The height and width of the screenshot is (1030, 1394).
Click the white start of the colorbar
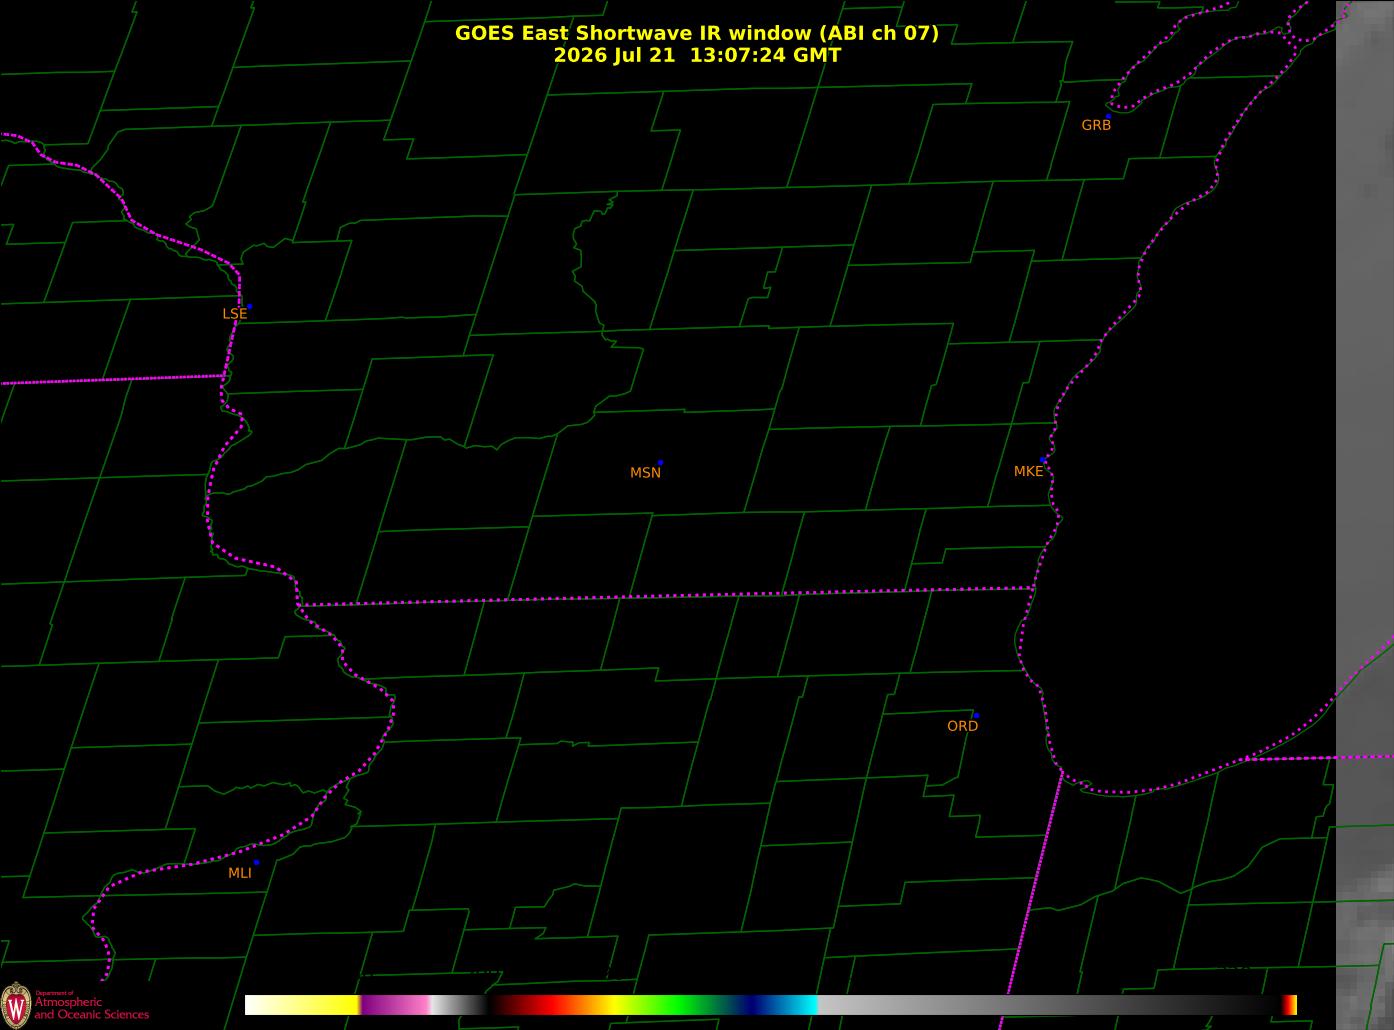pos(262,1005)
